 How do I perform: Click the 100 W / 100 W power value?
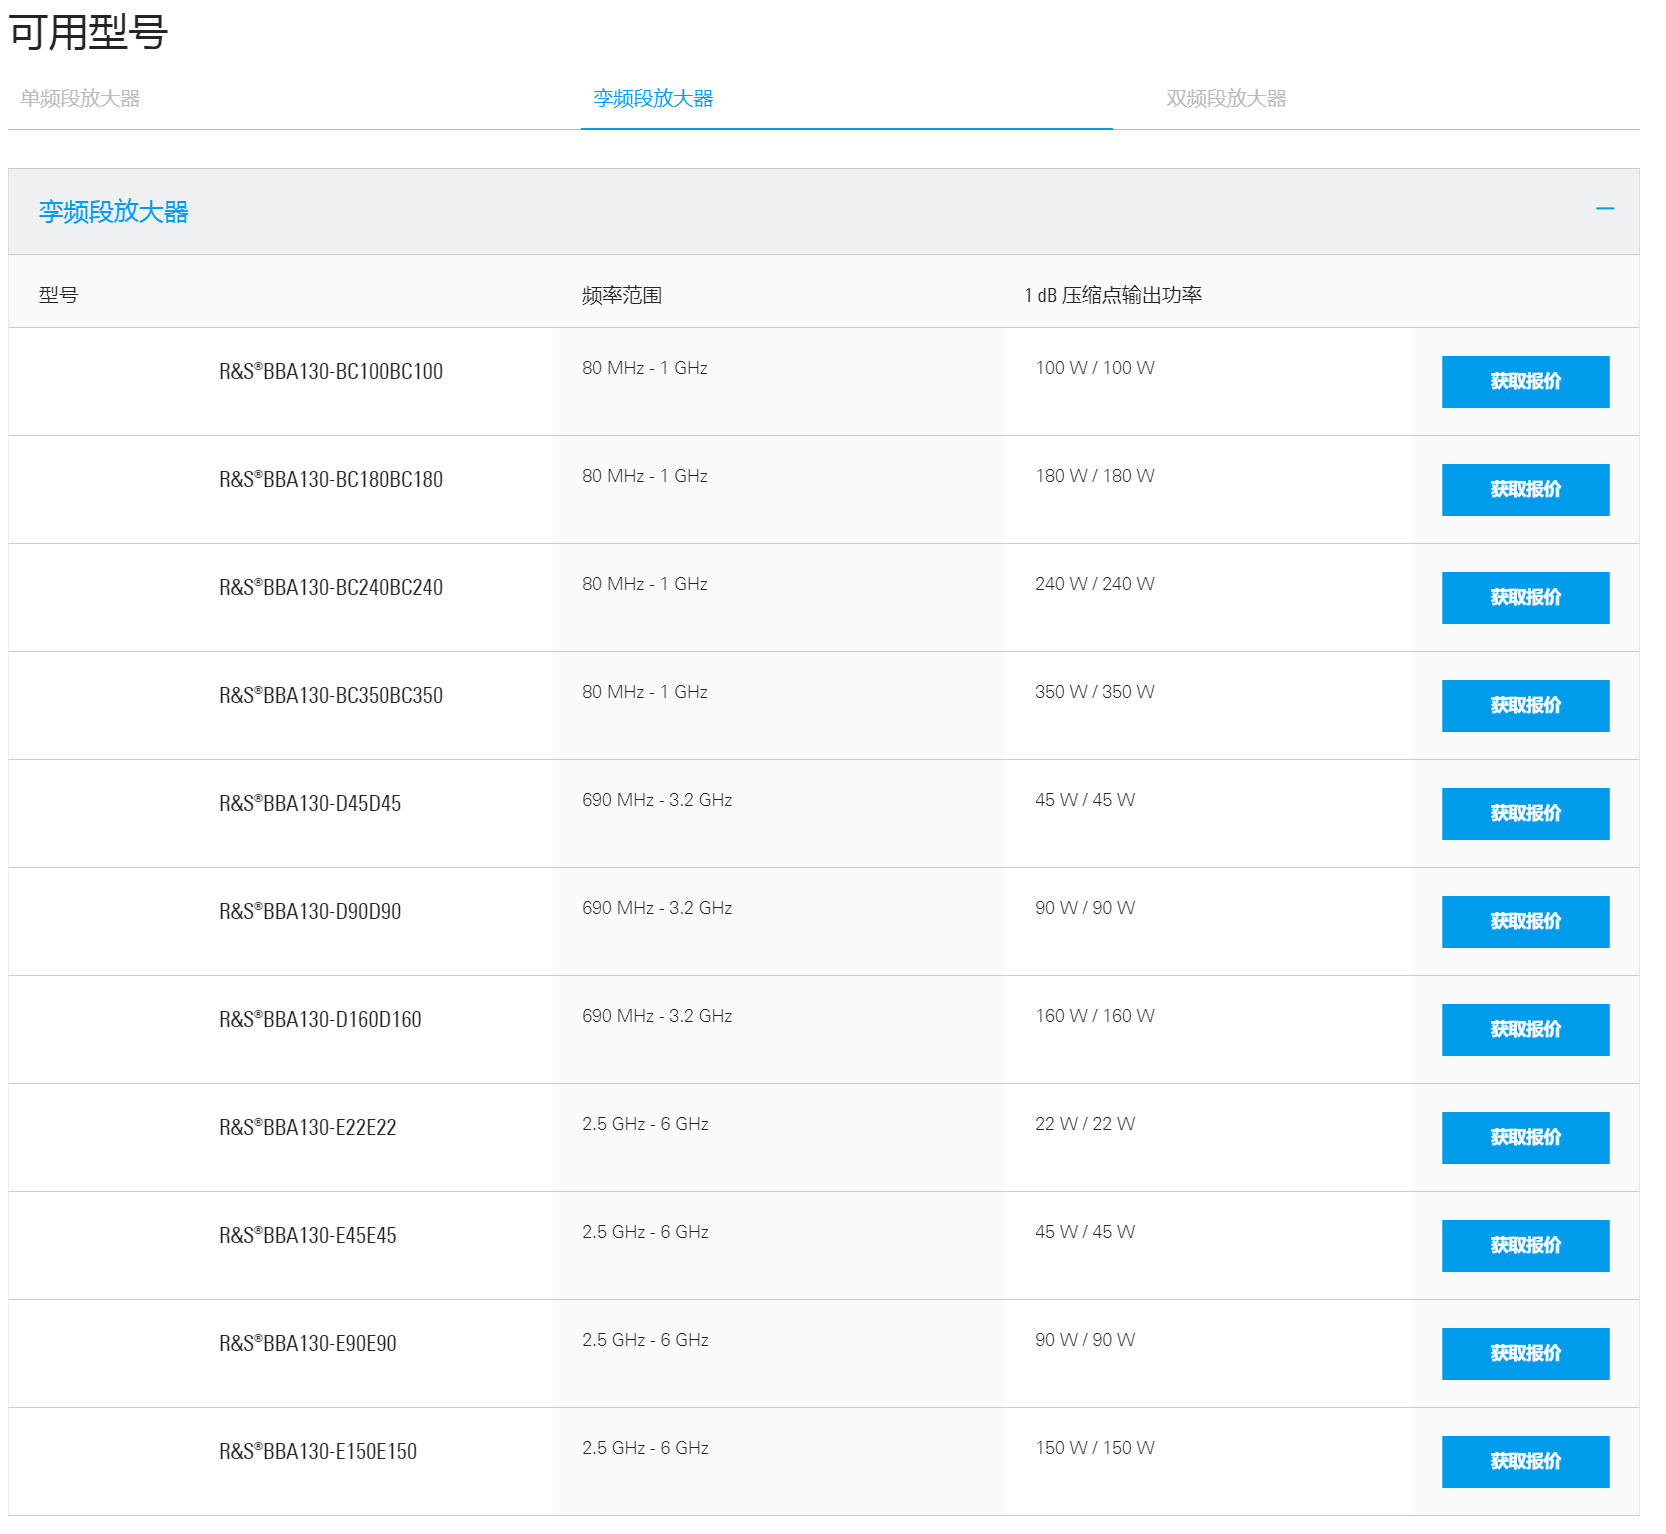click(x=1095, y=368)
